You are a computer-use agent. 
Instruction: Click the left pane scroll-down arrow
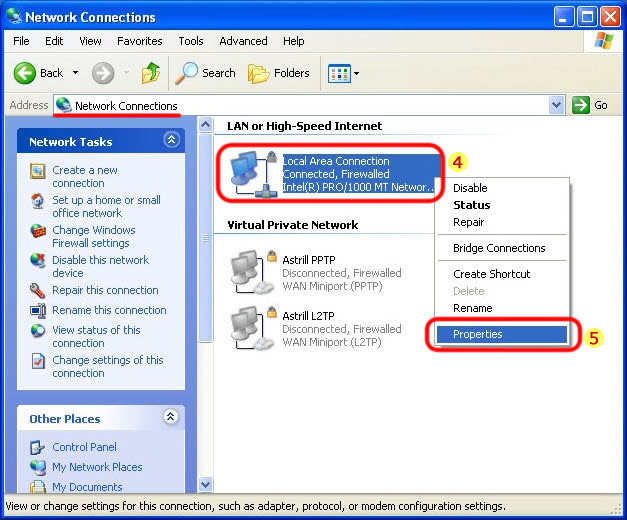coord(206,485)
